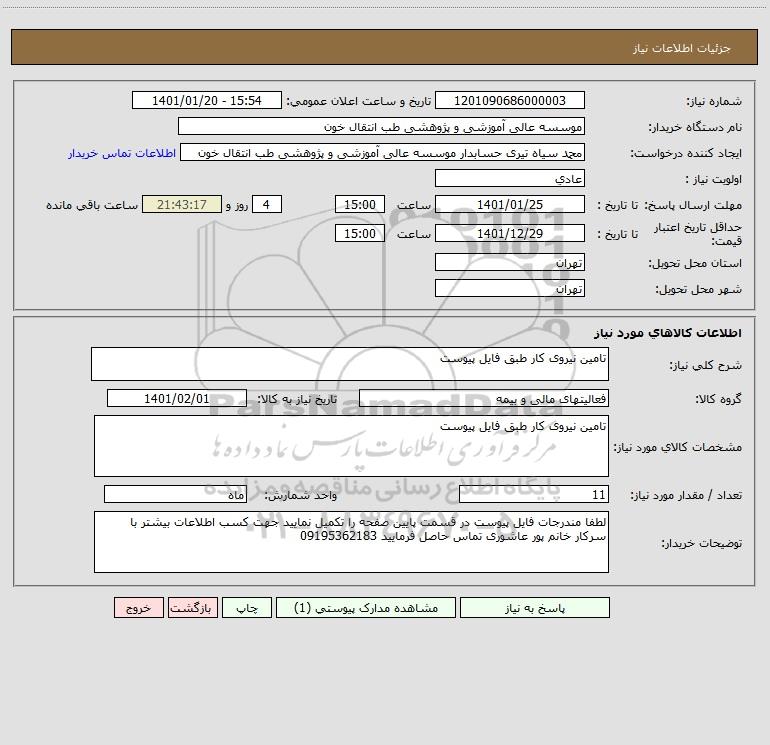Click the اولویت نیاز field عادی
This screenshot has height=745, width=770.
[510, 178]
